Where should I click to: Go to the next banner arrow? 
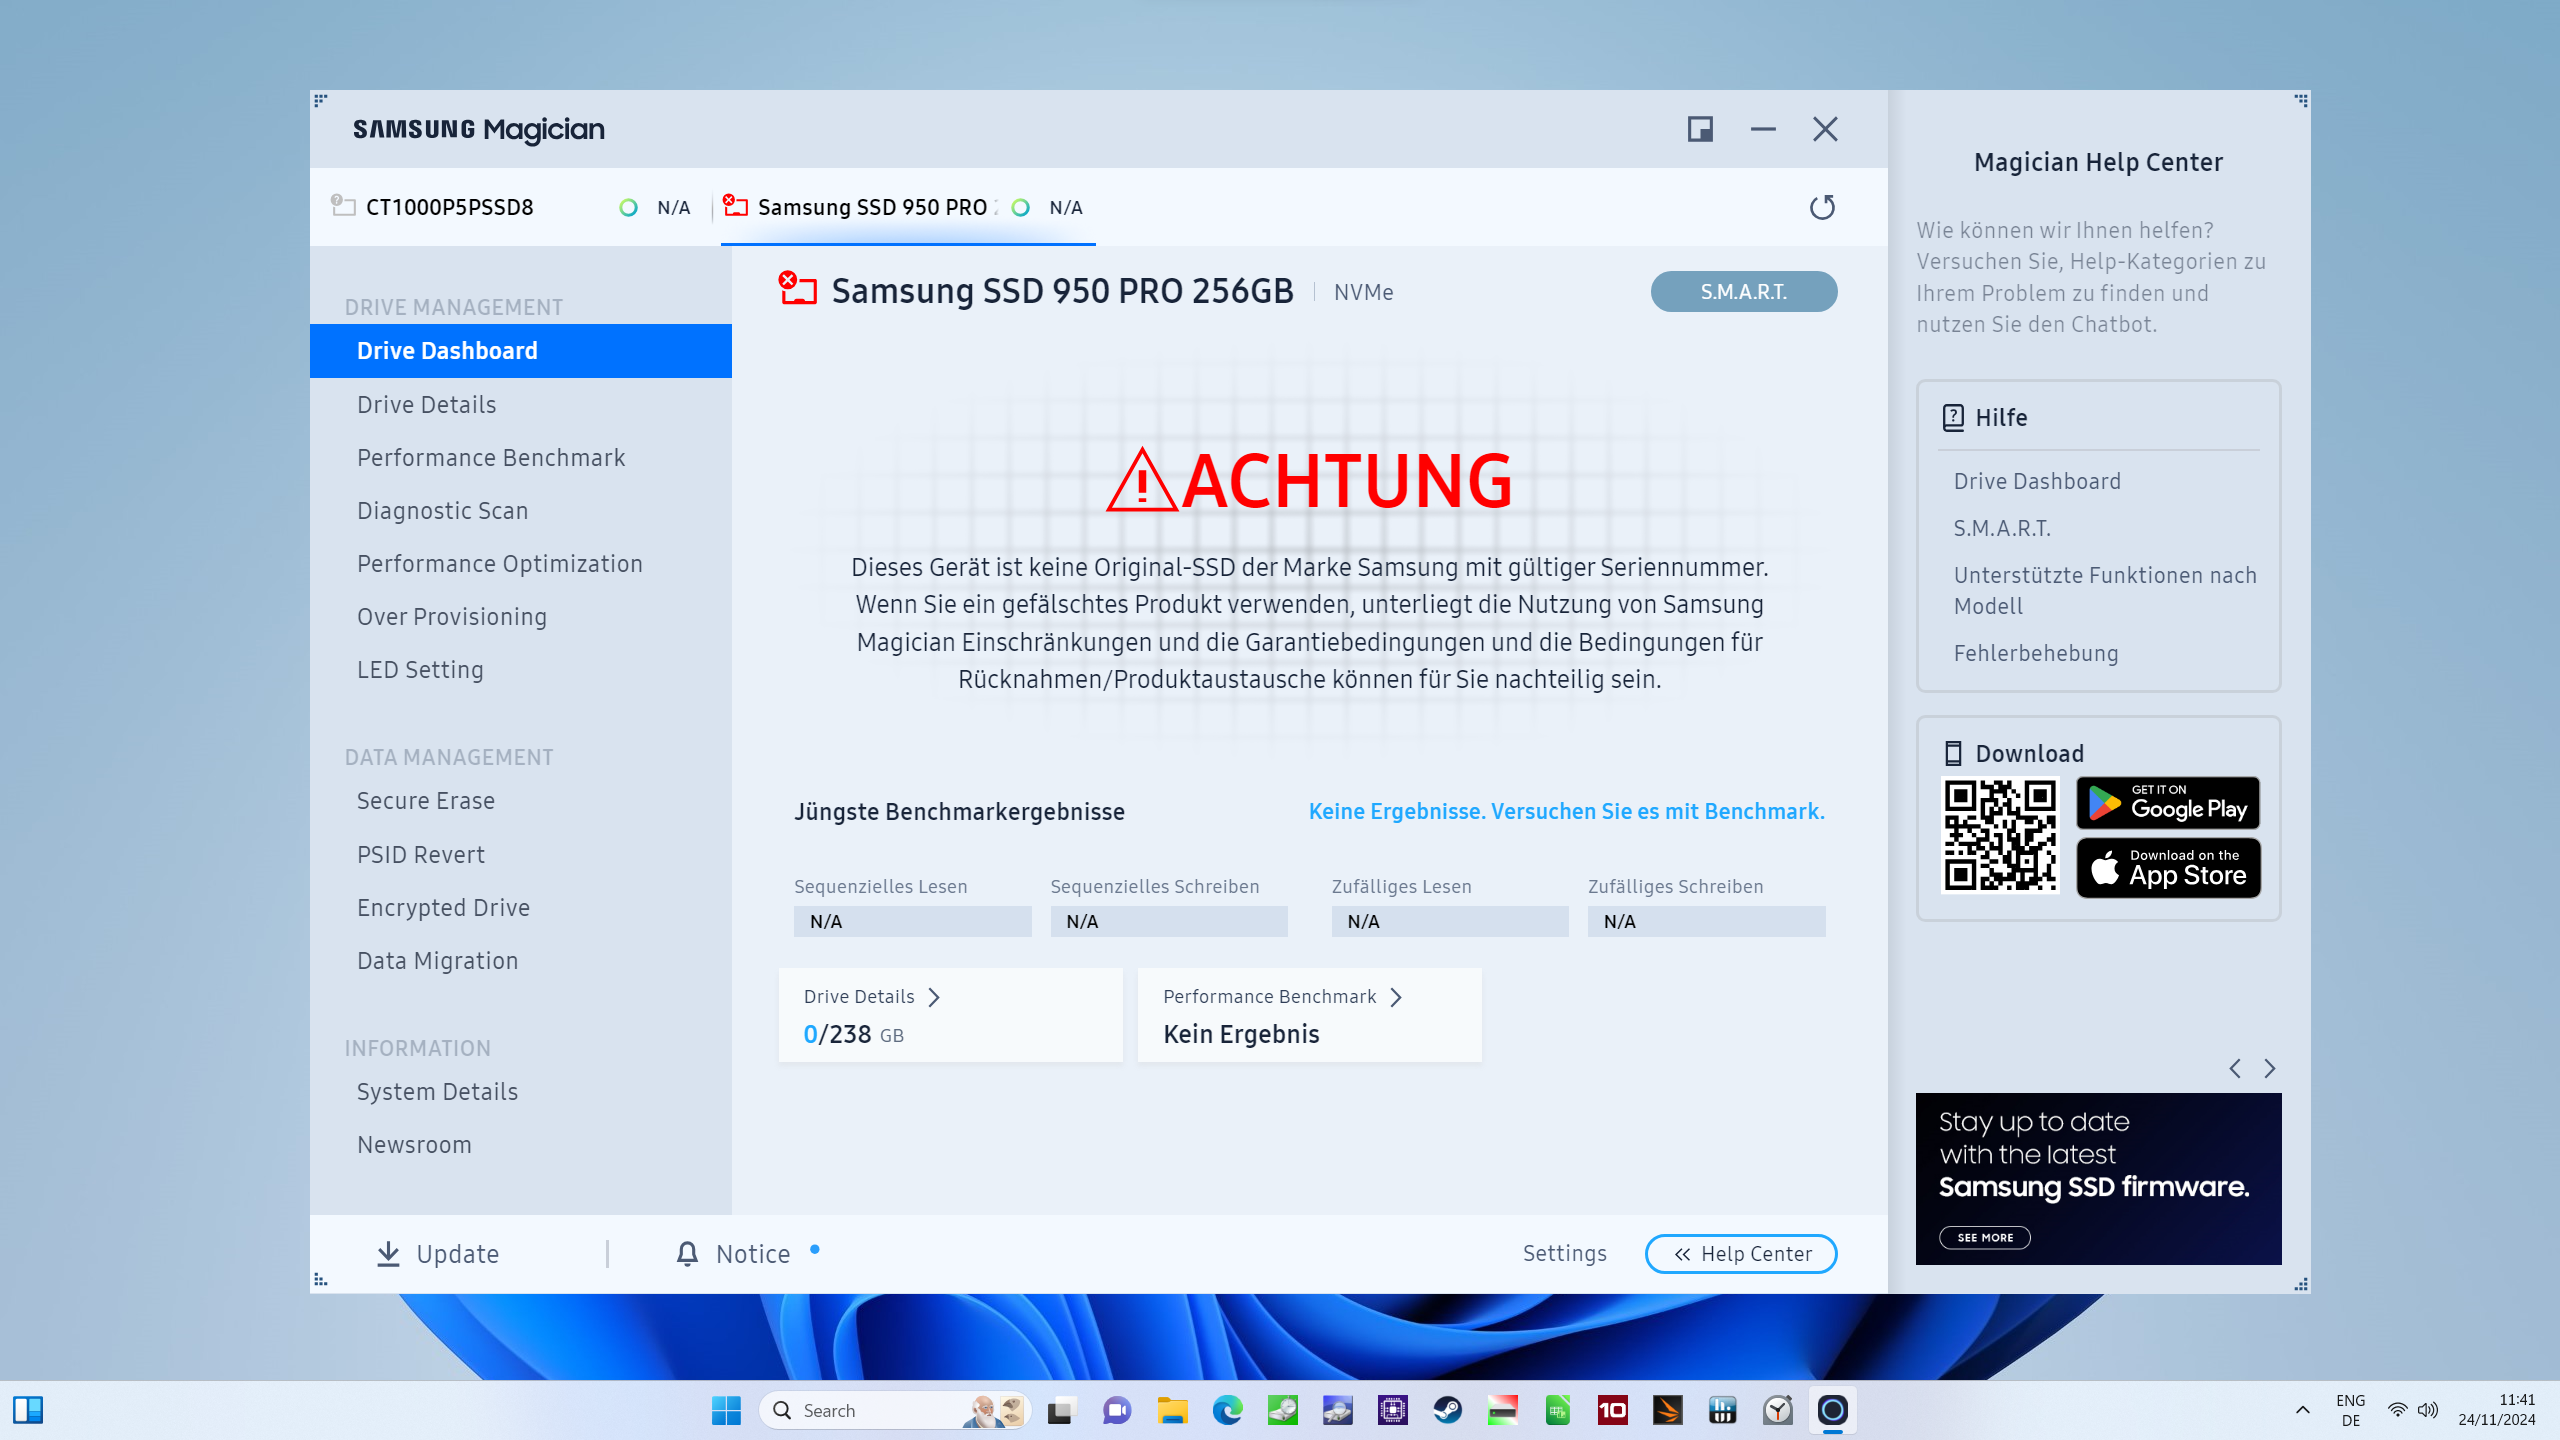tap(2270, 1068)
